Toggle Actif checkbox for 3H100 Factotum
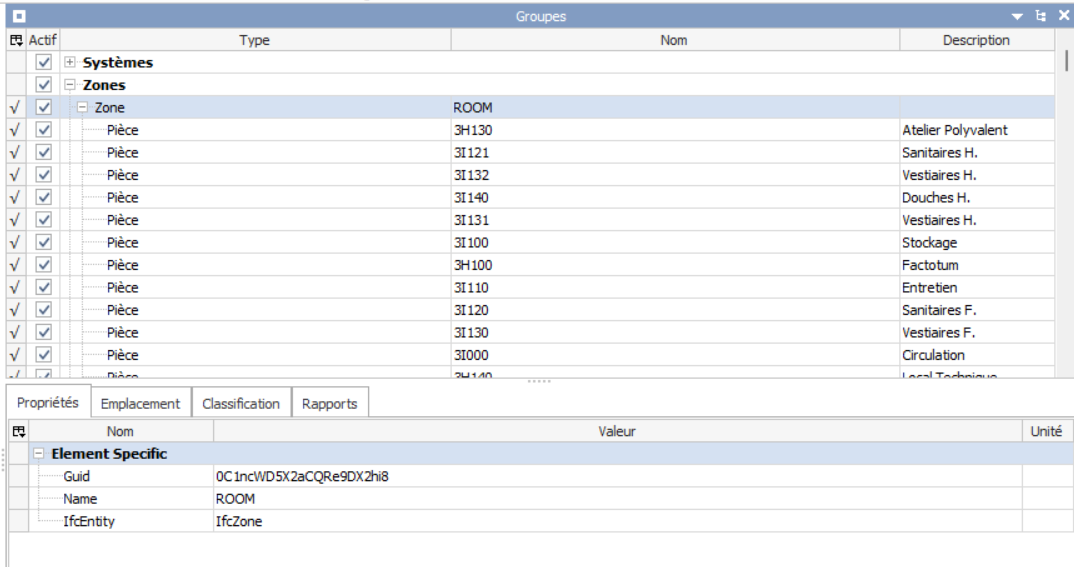Screen dimensions: 1074x567 coord(44,265)
